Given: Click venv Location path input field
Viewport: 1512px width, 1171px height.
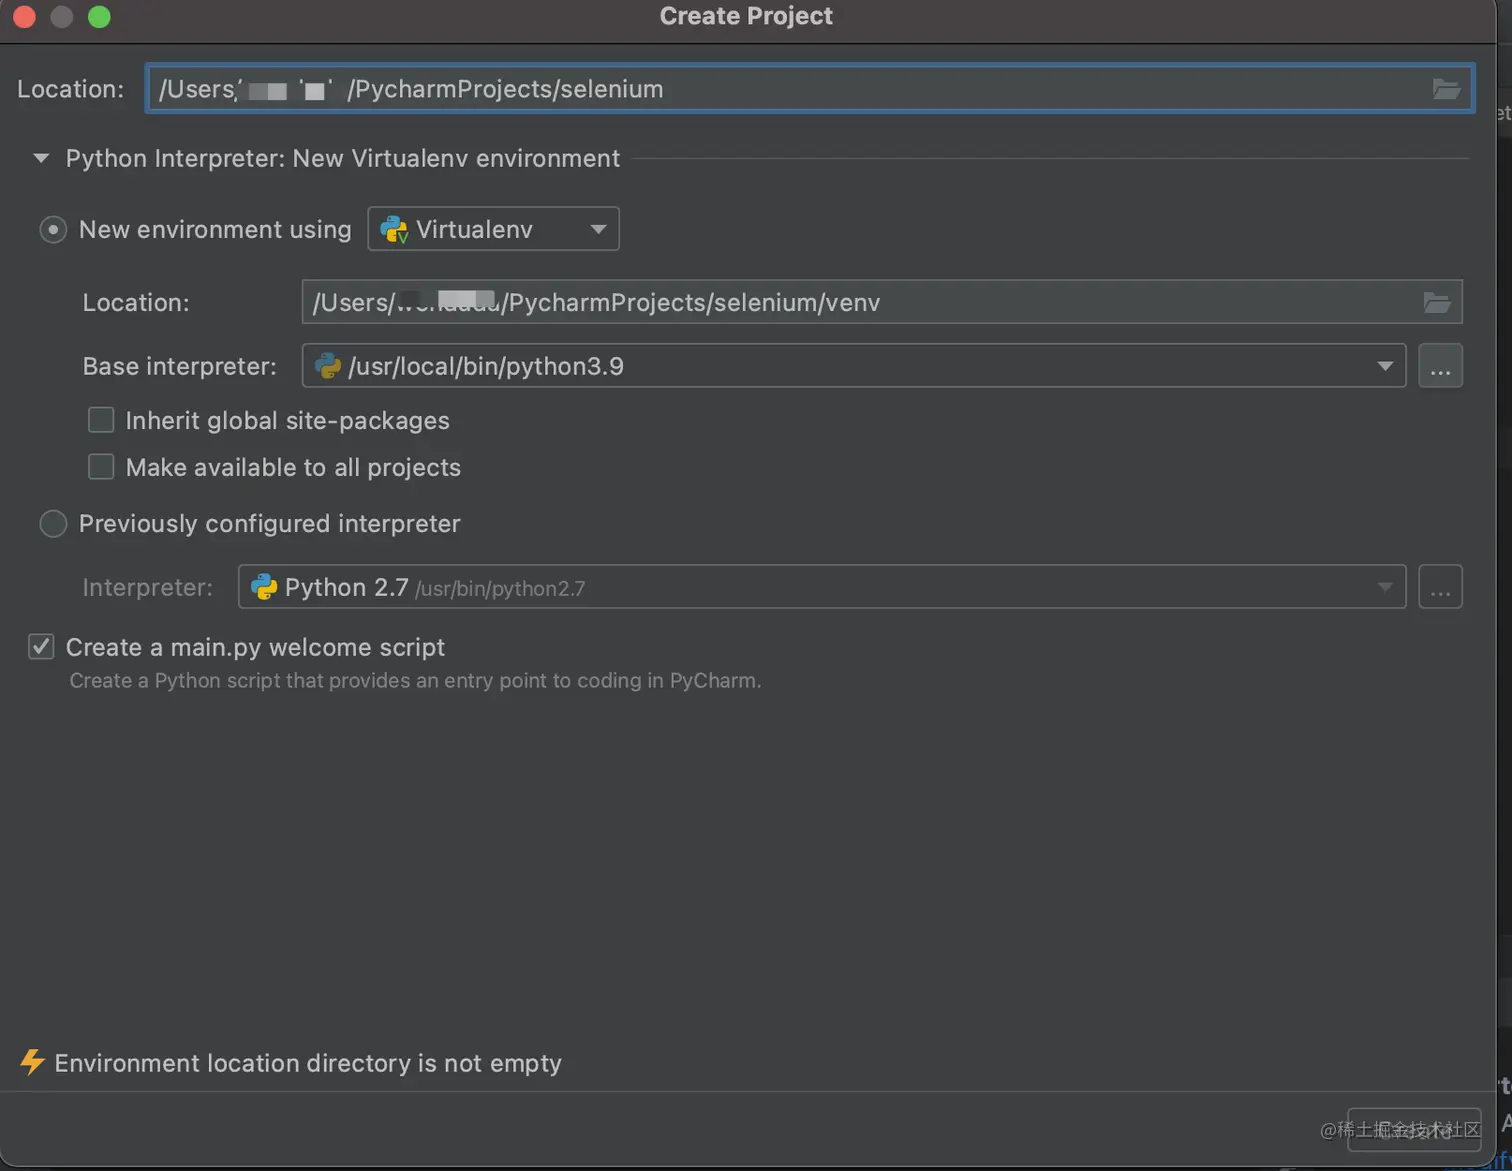Looking at the screenshot, I should 881,302.
